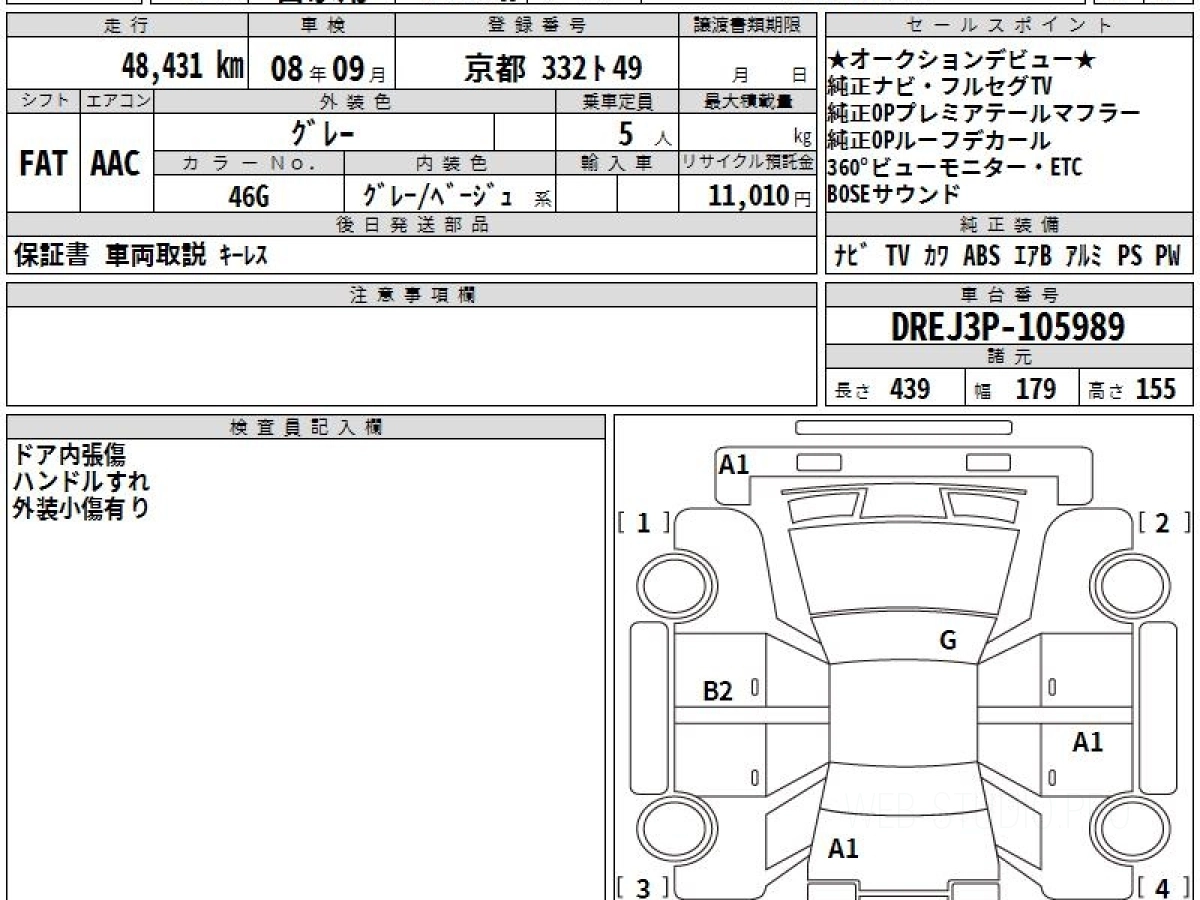This screenshot has height=900, width=1200.
Task: Click tire marker [ 4 ] in diagram
Action: point(1163,887)
